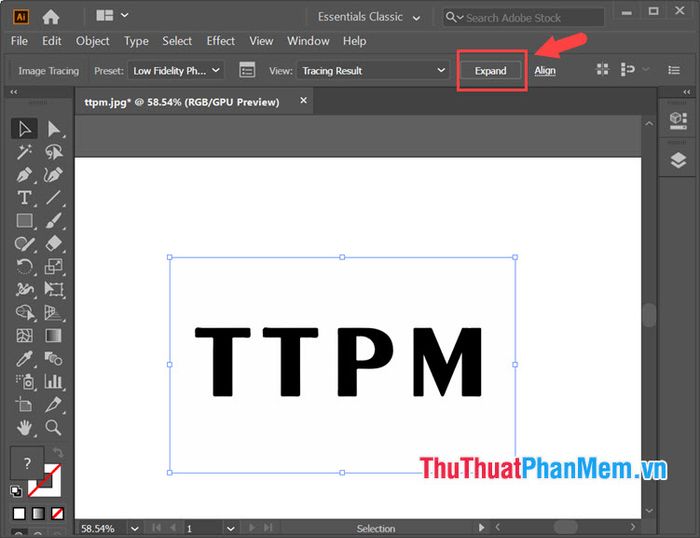Choose the Shaper tool
The height and width of the screenshot is (538, 700).
point(24,243)
